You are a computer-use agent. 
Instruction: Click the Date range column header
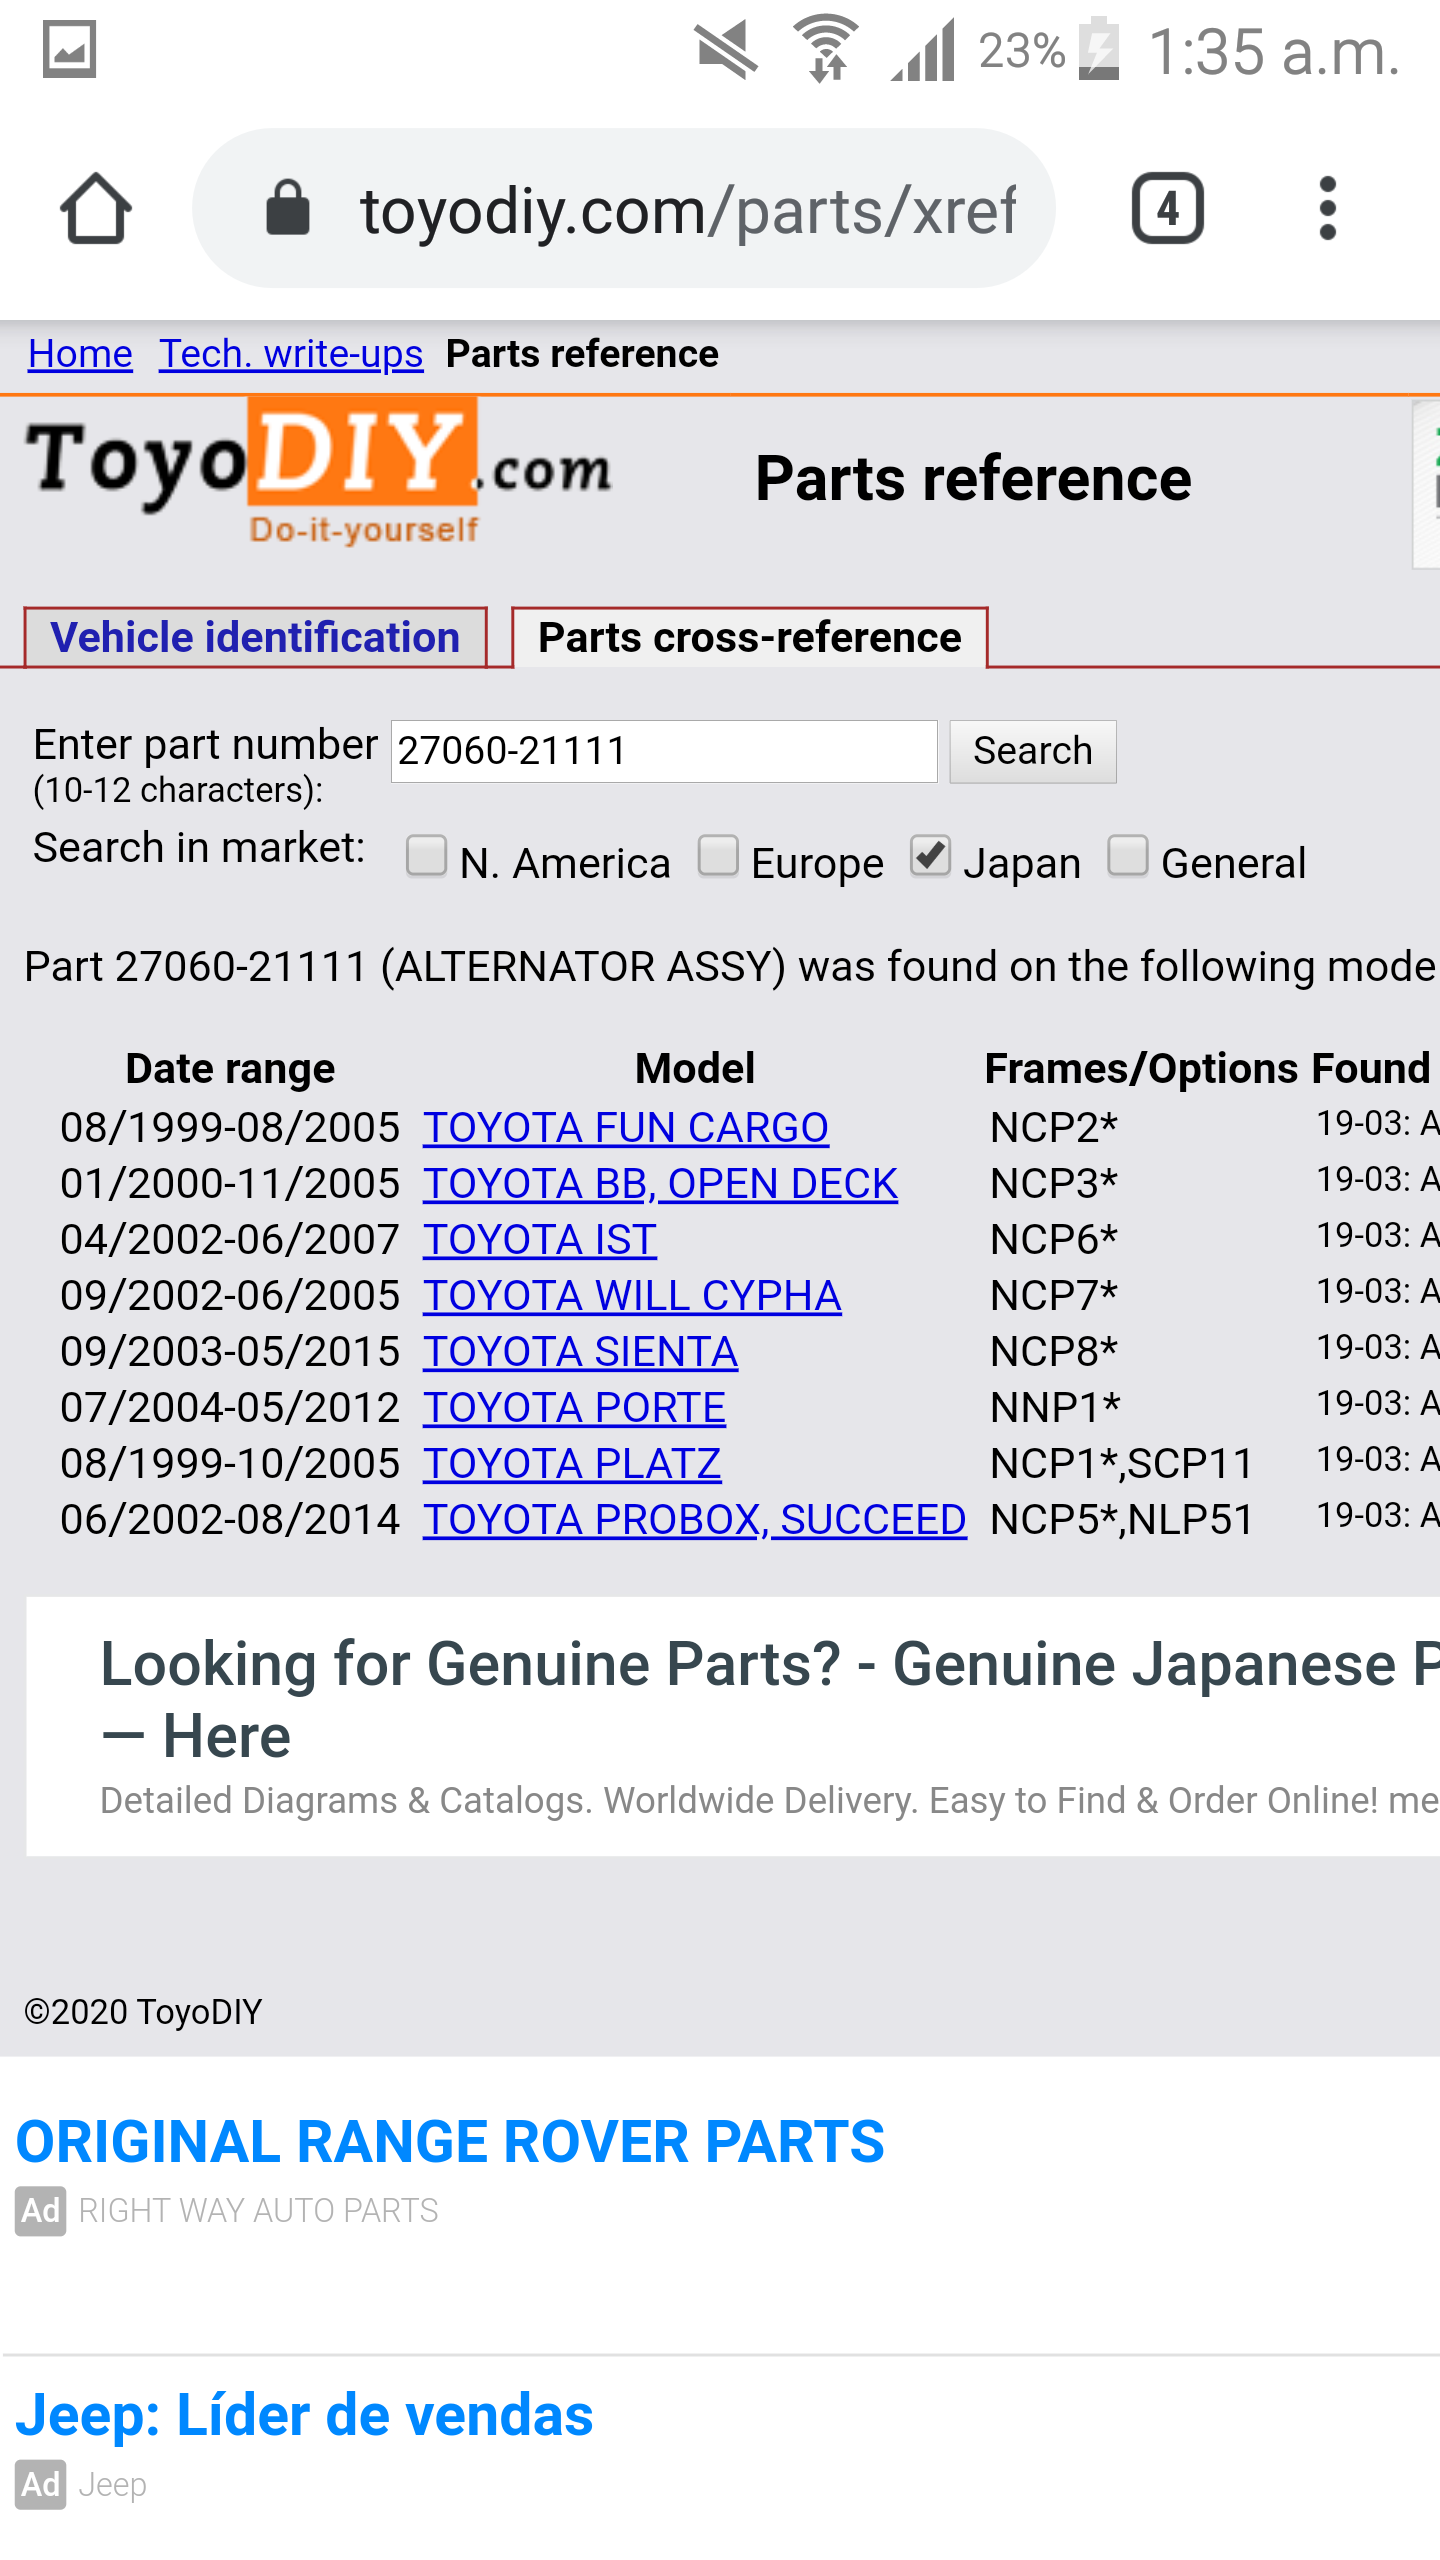click(230, 1069)
